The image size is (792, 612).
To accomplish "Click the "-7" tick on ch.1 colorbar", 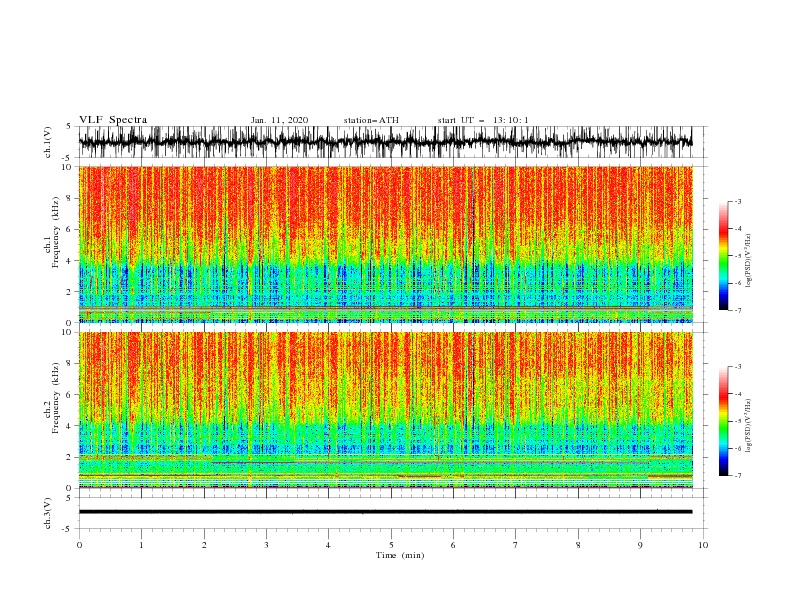I will (737, 310).
